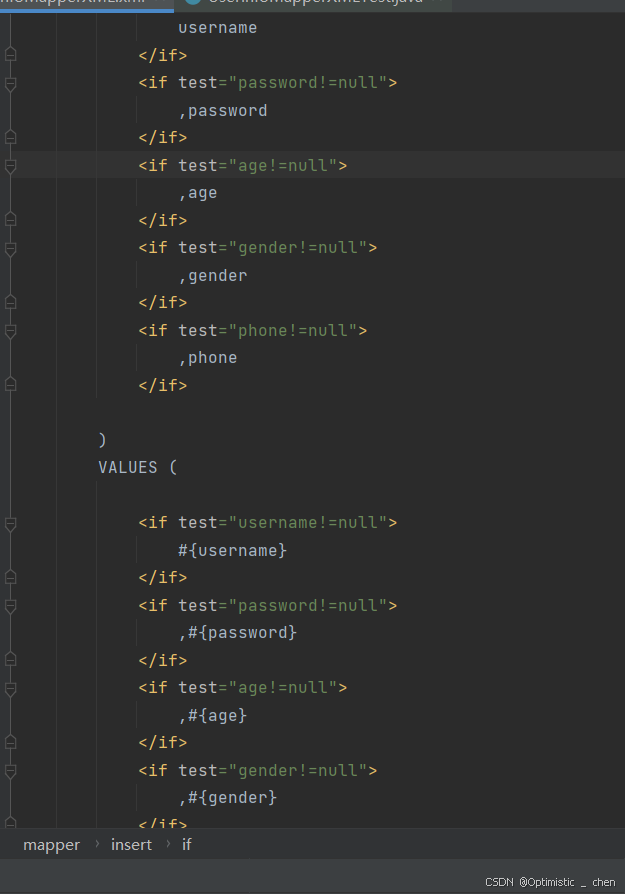625x894 pixels.
Task: Click the VALUES ( line
Action: (137, 468)
